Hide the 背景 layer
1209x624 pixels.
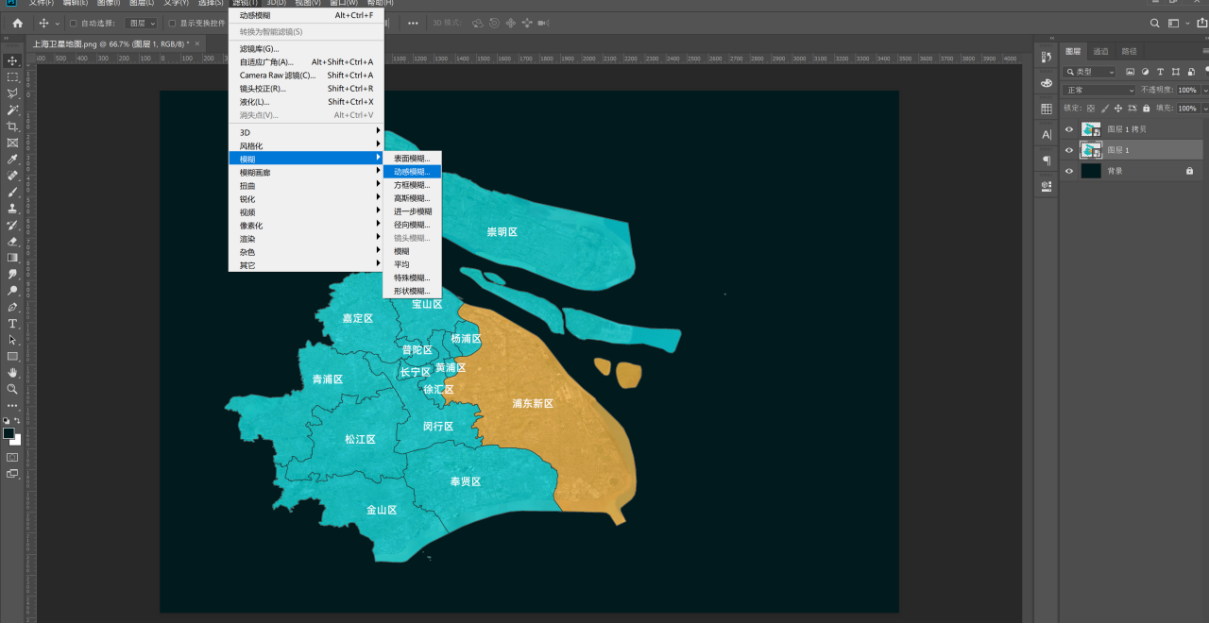click(1068, 171)
